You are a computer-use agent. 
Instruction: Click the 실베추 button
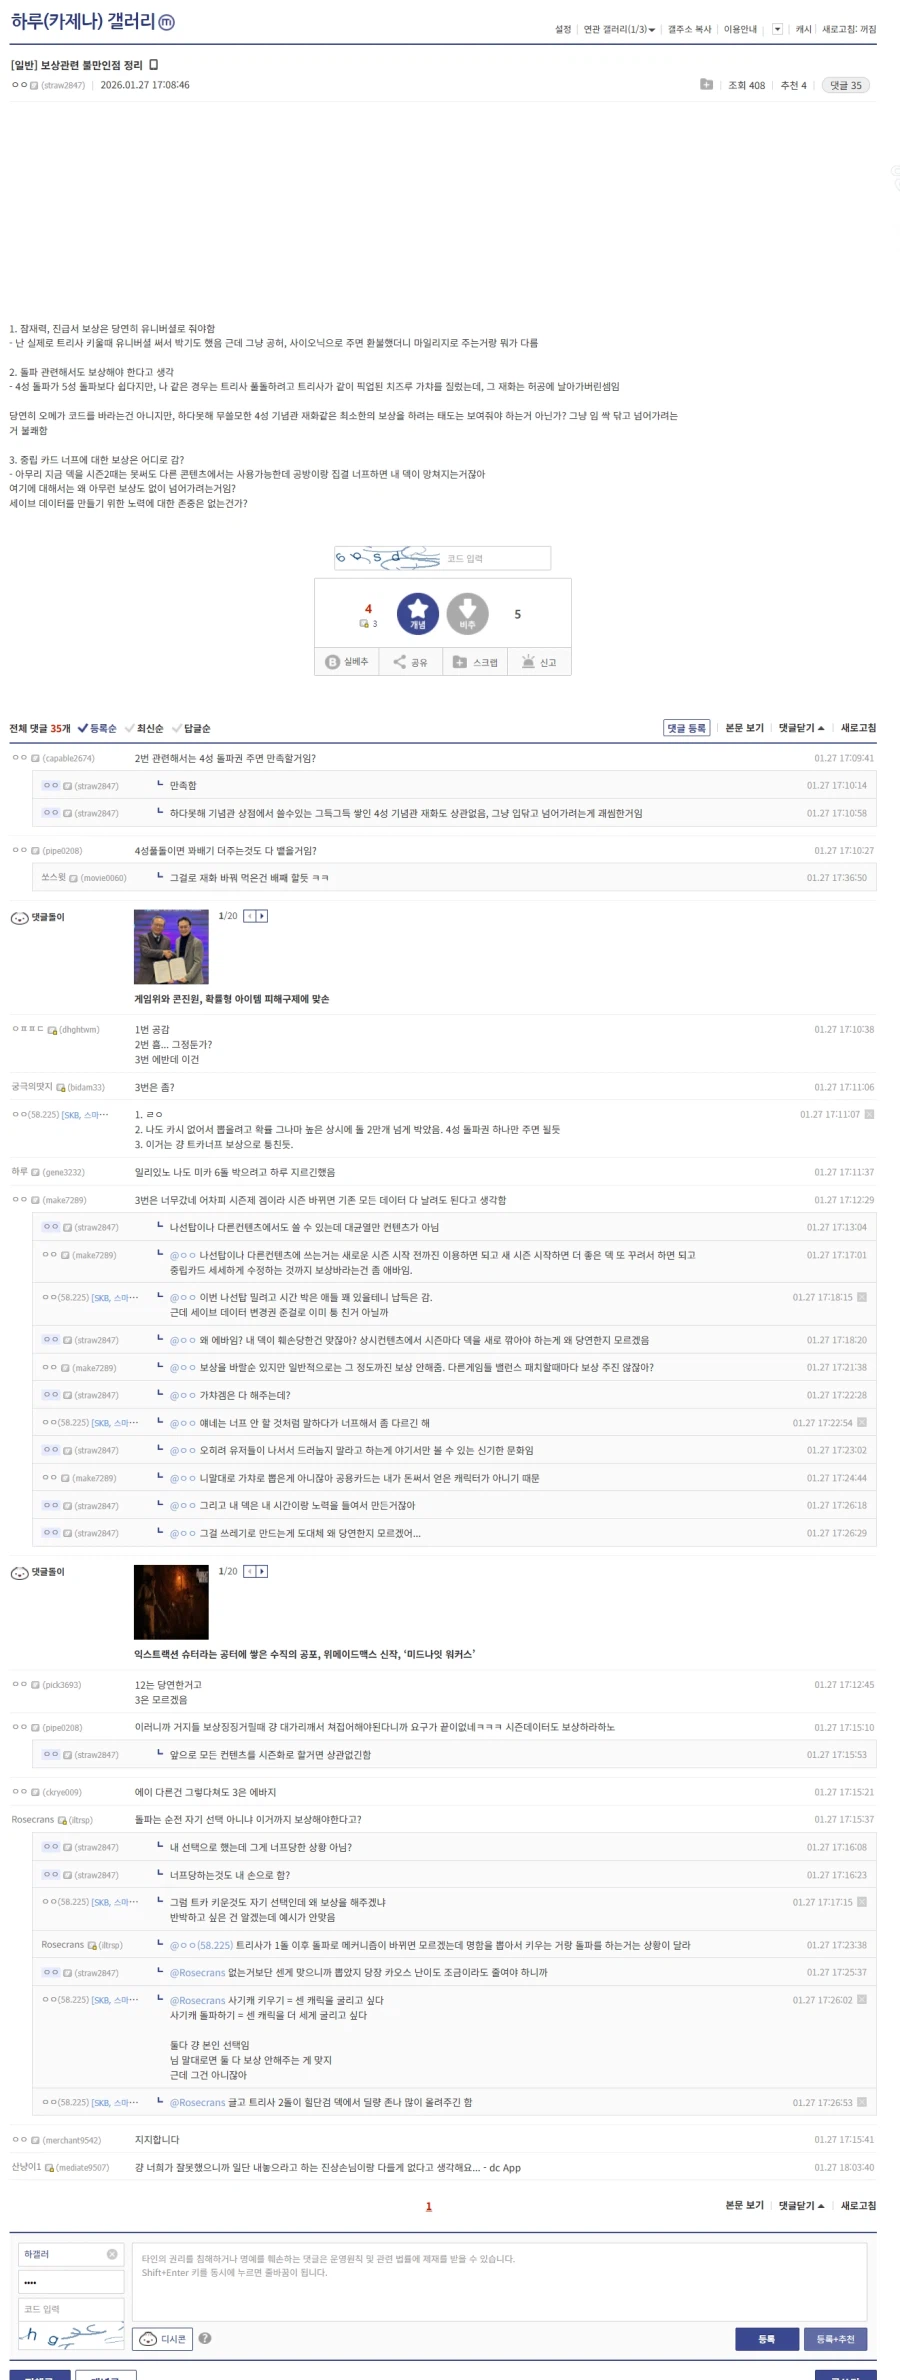tap(347, 662)
